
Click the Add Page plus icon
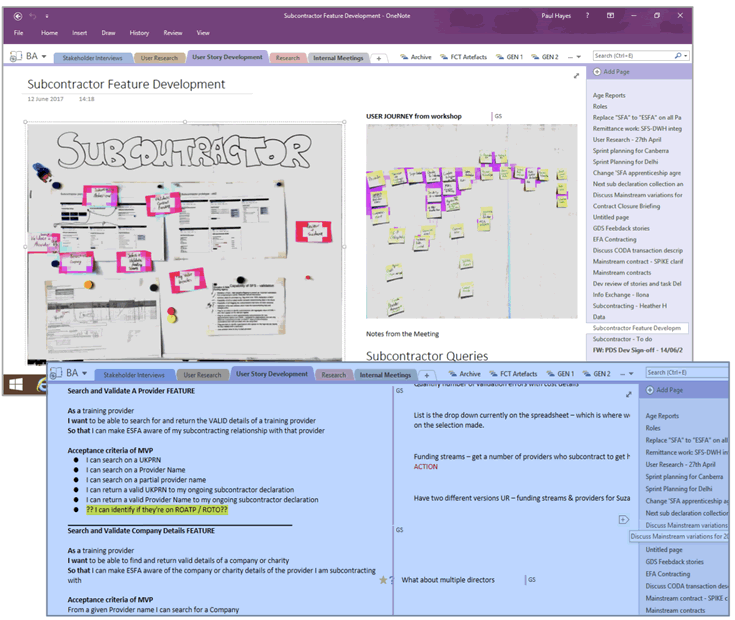point(597,73)
